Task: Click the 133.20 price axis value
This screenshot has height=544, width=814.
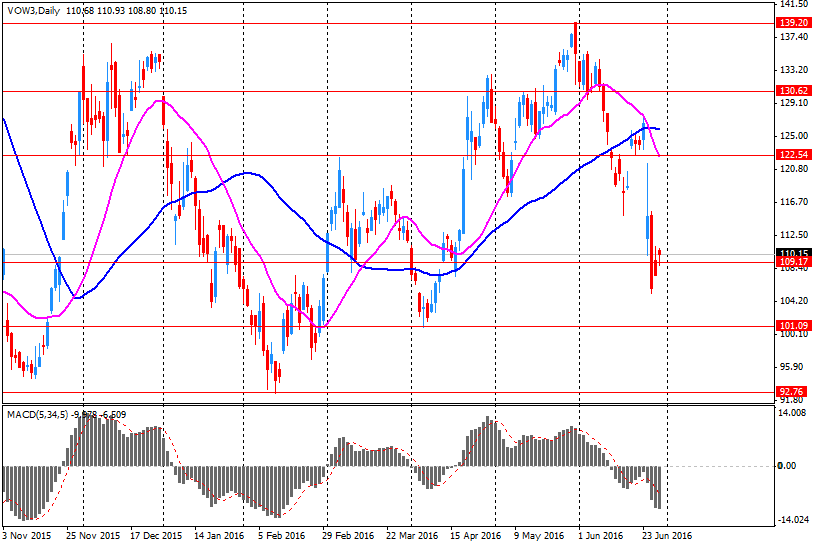Action: 794,70
